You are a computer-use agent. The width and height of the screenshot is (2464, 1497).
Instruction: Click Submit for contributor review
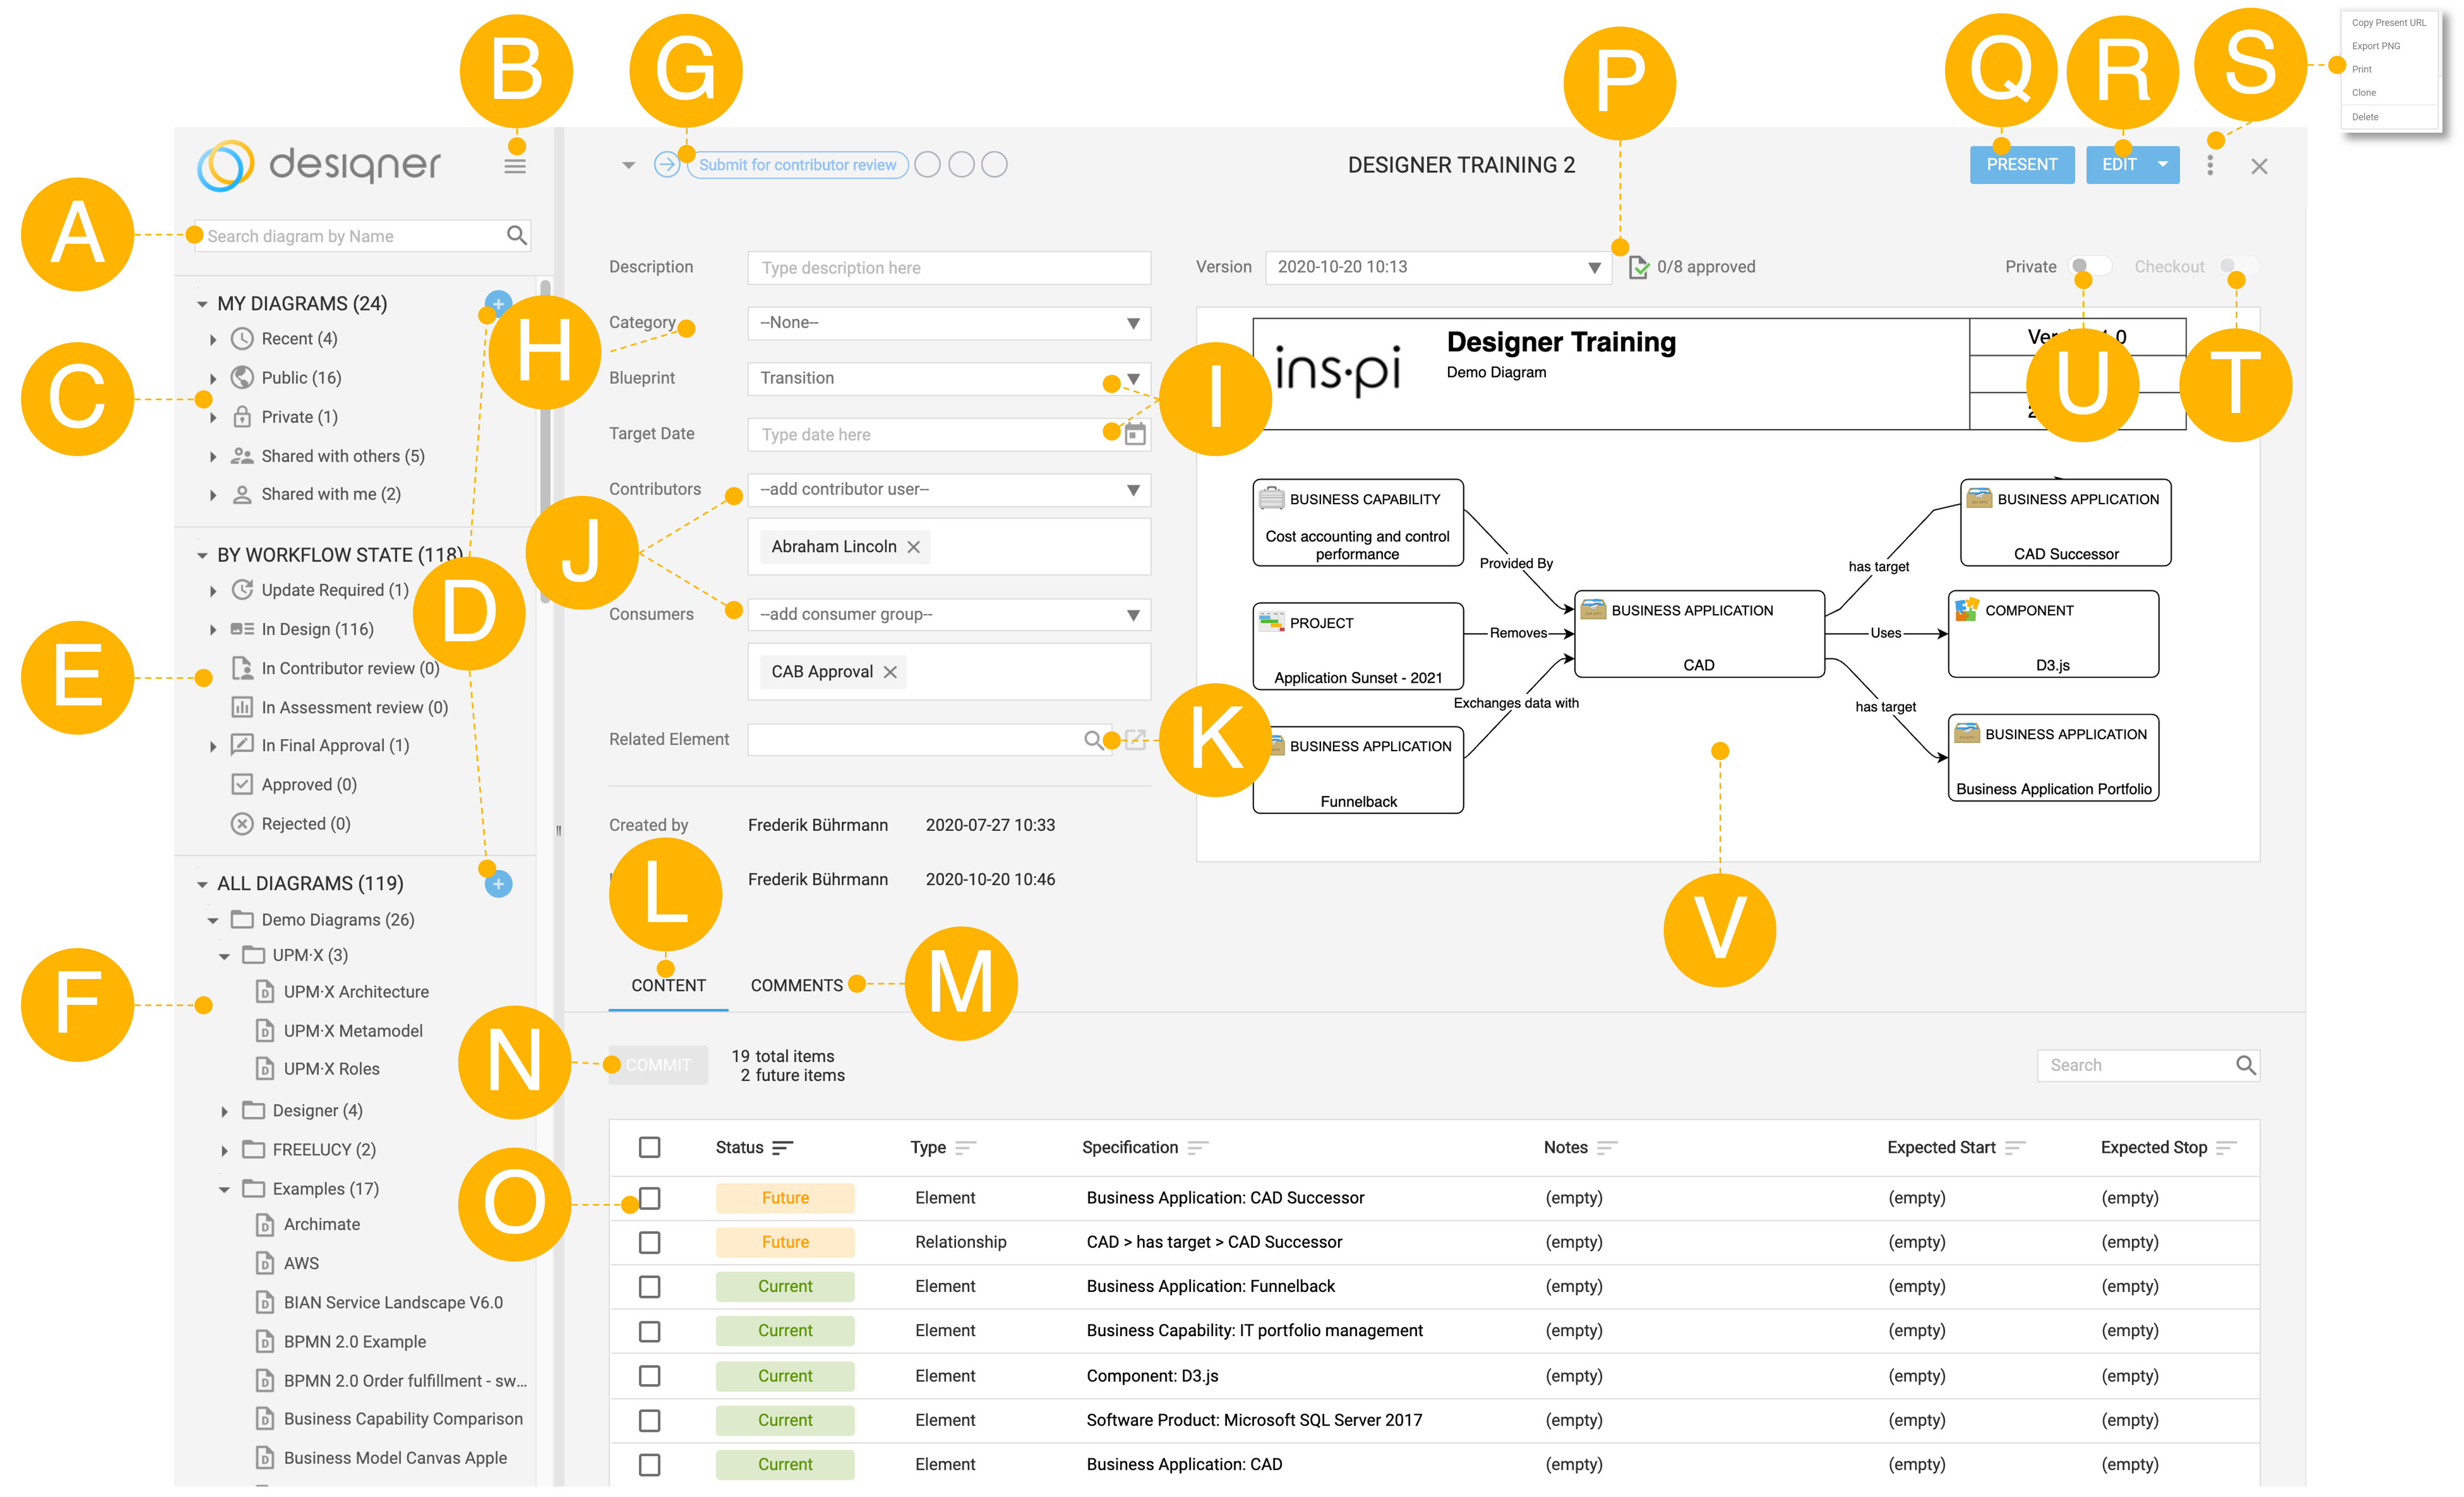[797, 165]
